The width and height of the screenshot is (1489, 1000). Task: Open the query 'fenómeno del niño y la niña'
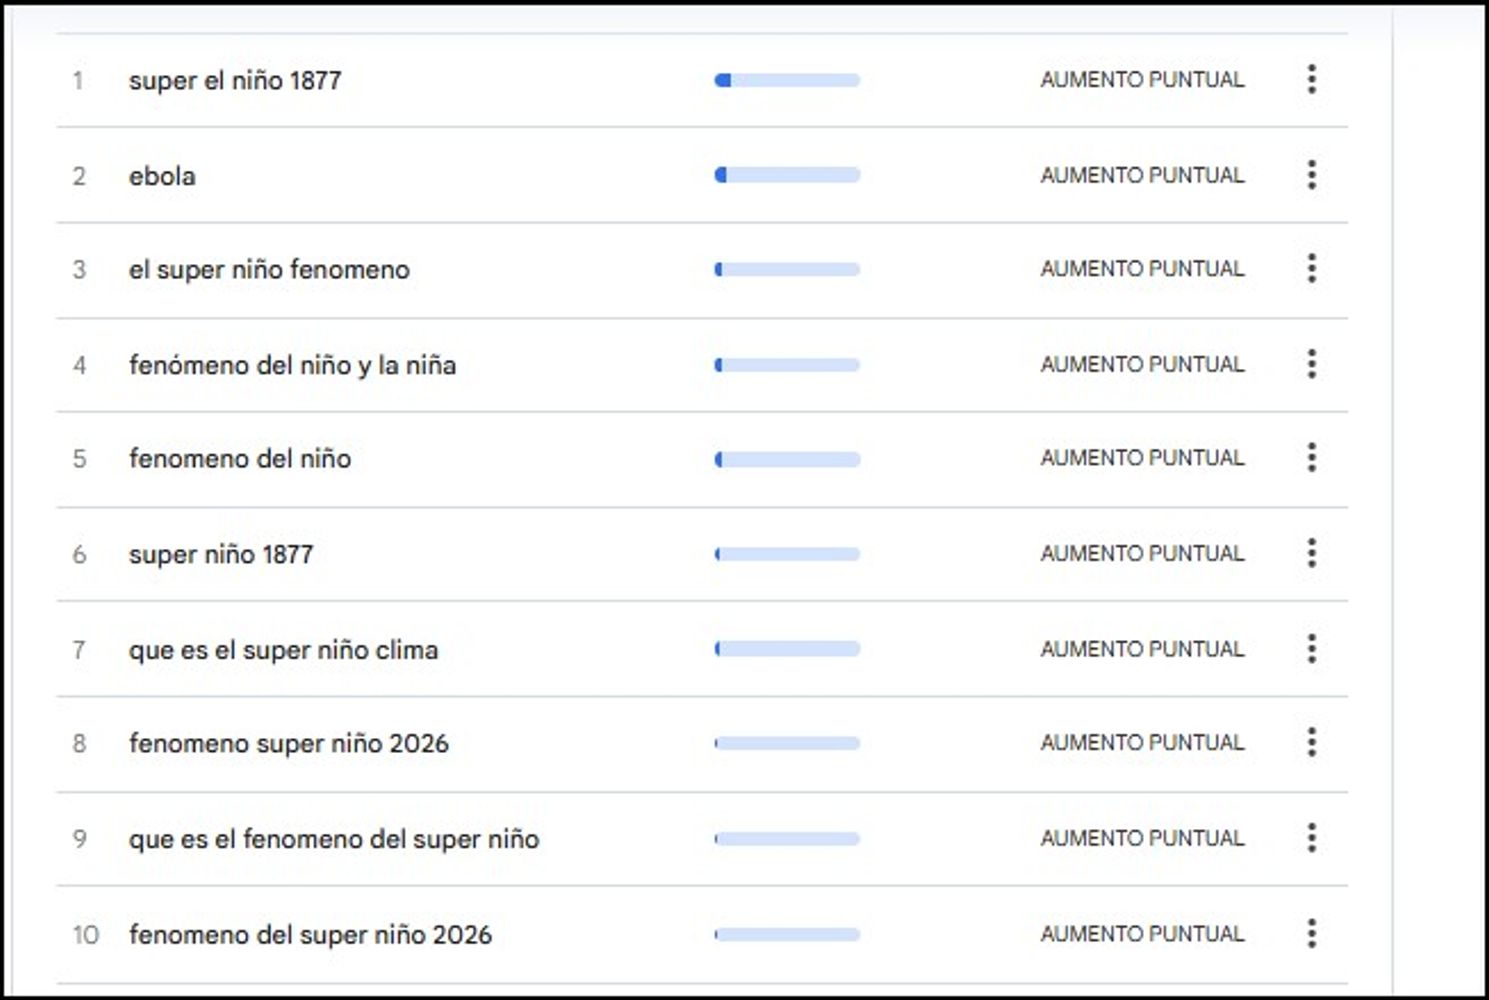(292, 365)
